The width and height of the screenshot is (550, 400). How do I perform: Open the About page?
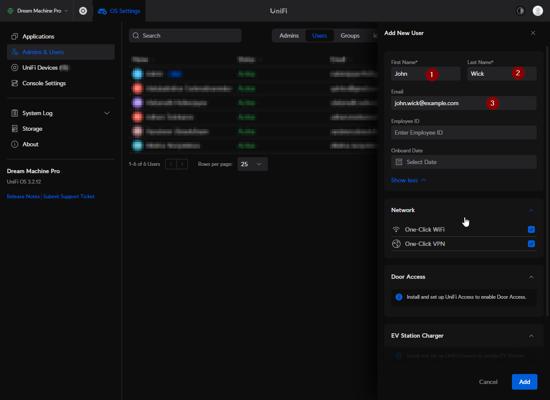tap(30, 144)
